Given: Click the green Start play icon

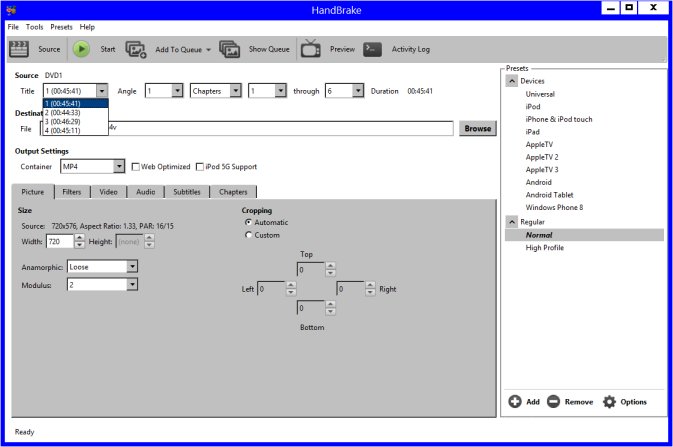Looking at the screenshot, I should coord(81,49).
